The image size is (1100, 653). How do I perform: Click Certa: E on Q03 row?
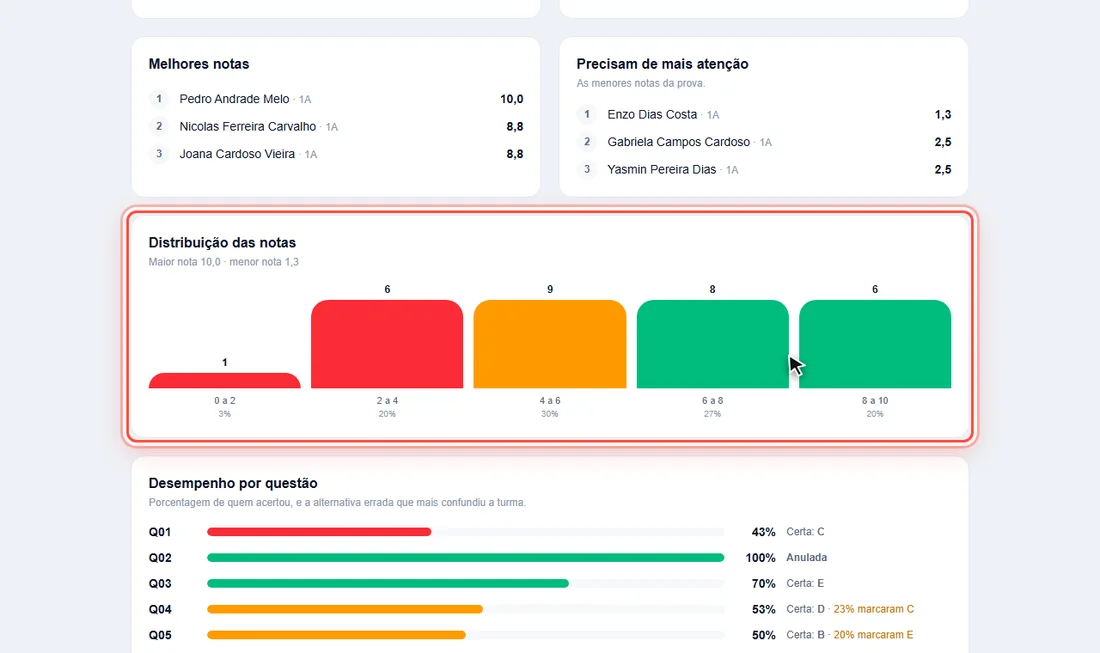point(805,584)
